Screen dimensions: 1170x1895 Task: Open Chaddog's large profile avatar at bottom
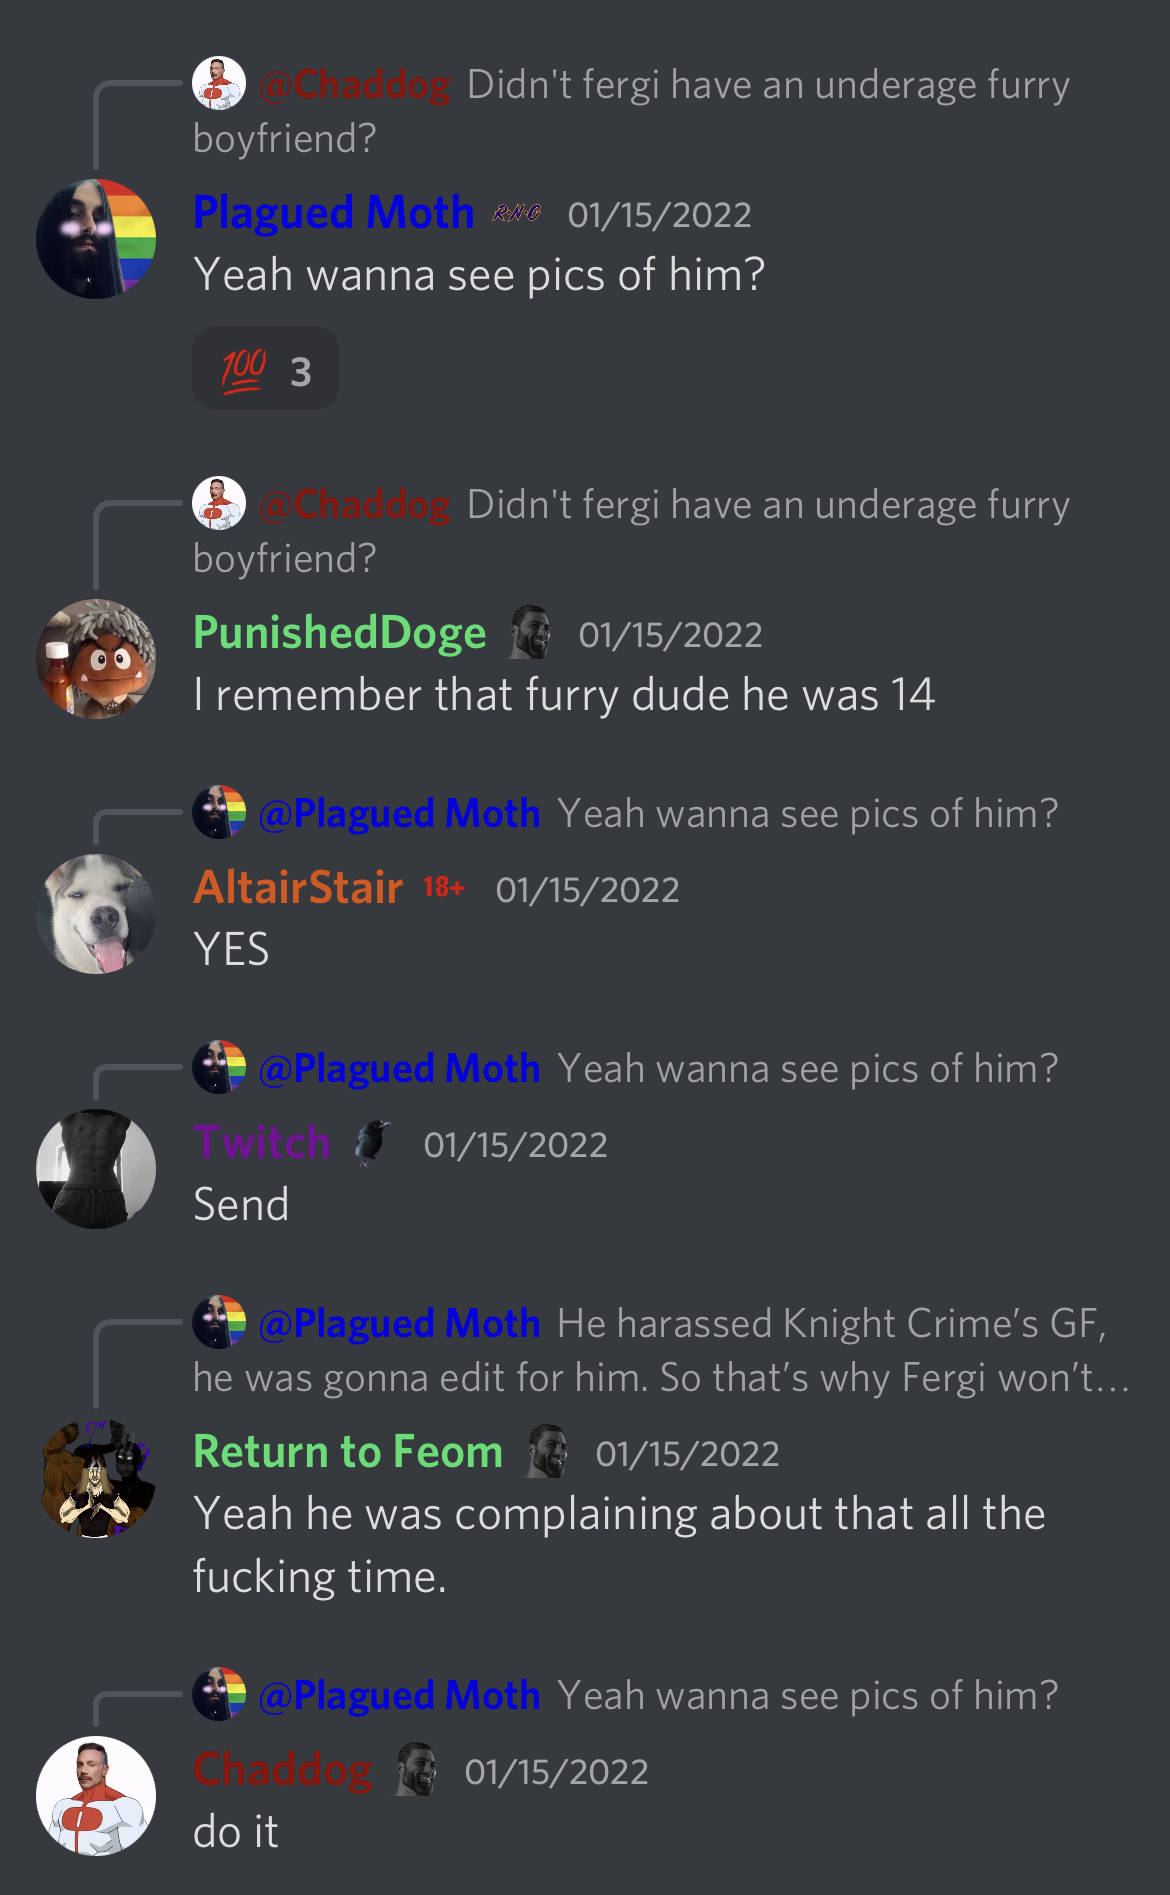coord(96,1796)
